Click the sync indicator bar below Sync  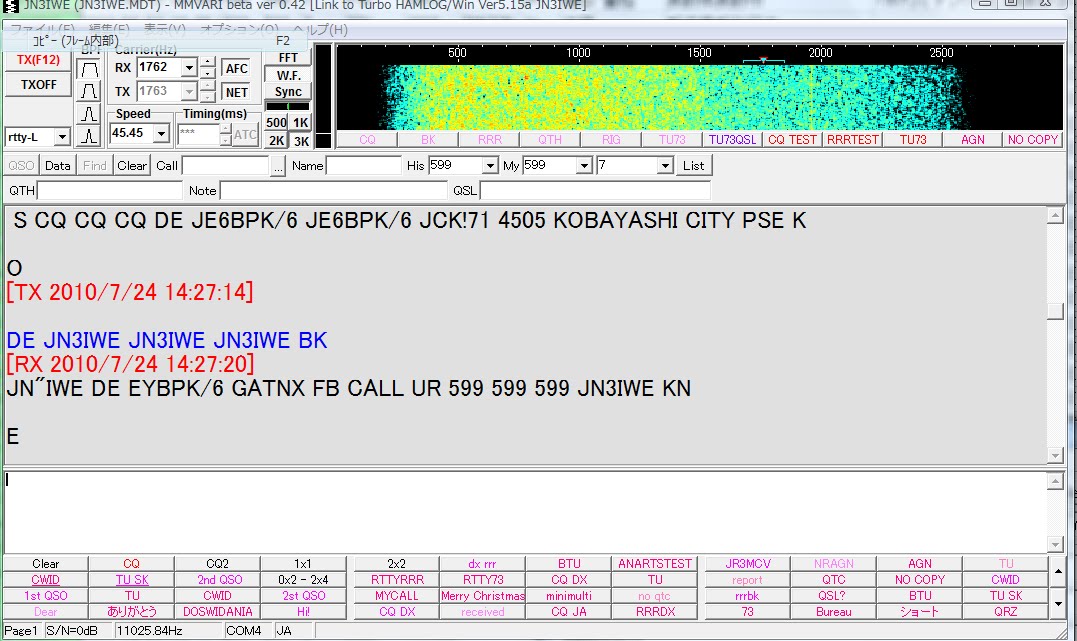(288, 106)
